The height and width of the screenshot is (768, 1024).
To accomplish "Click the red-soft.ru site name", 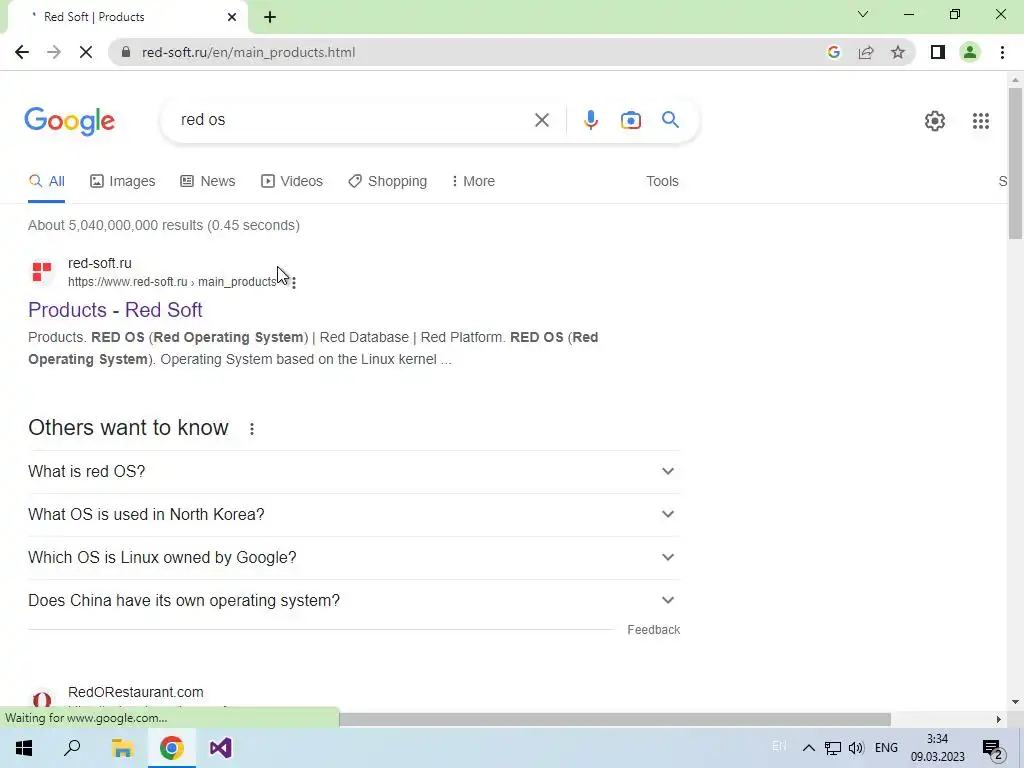I will tap(100, 263).
